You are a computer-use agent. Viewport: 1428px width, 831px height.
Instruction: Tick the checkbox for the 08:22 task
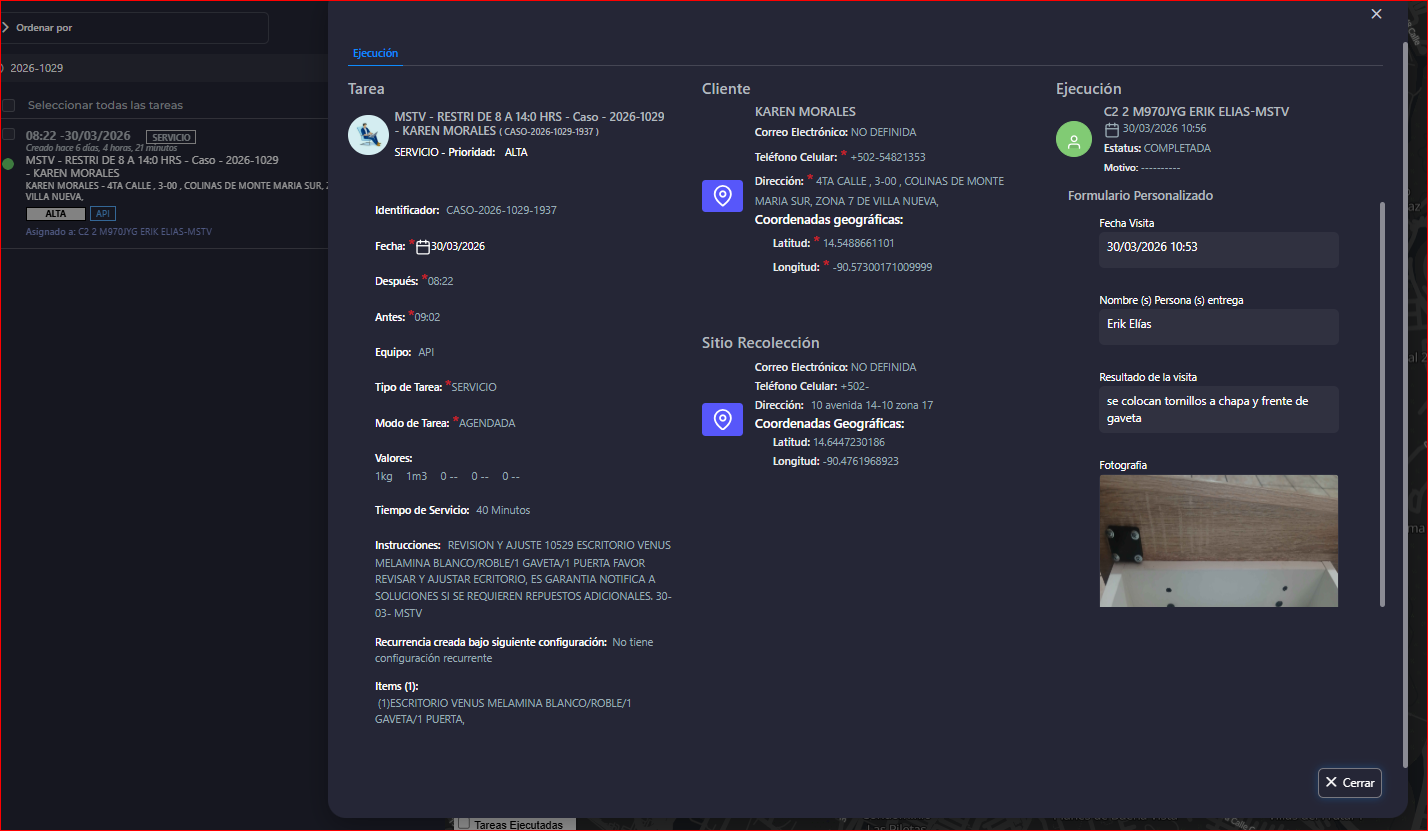point(9,135)
